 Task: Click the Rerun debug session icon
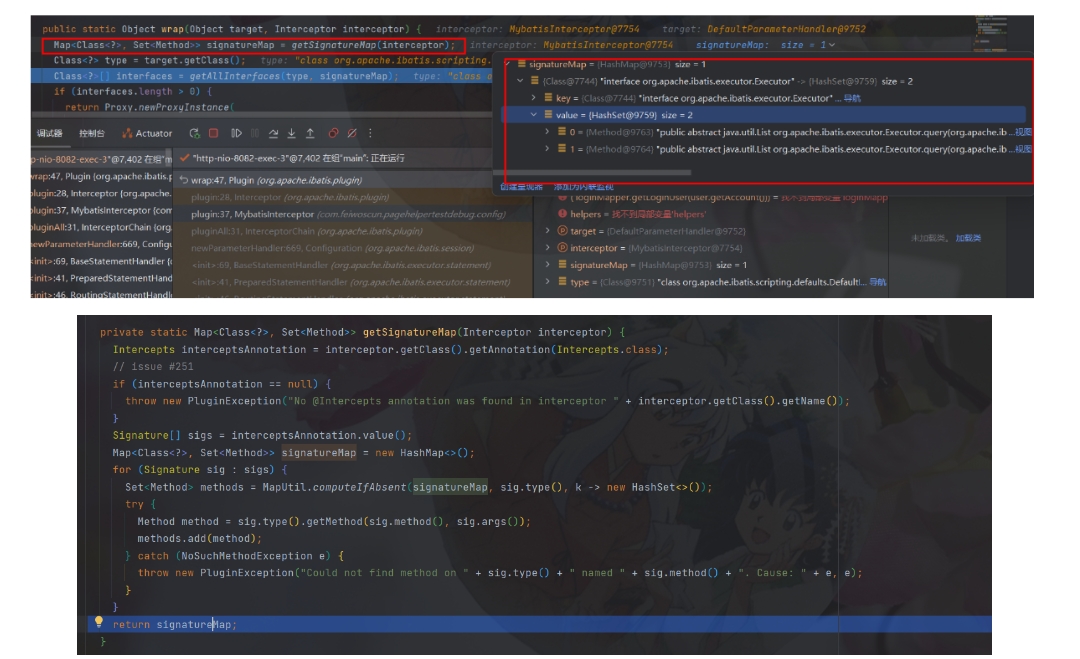coord(196,133)
